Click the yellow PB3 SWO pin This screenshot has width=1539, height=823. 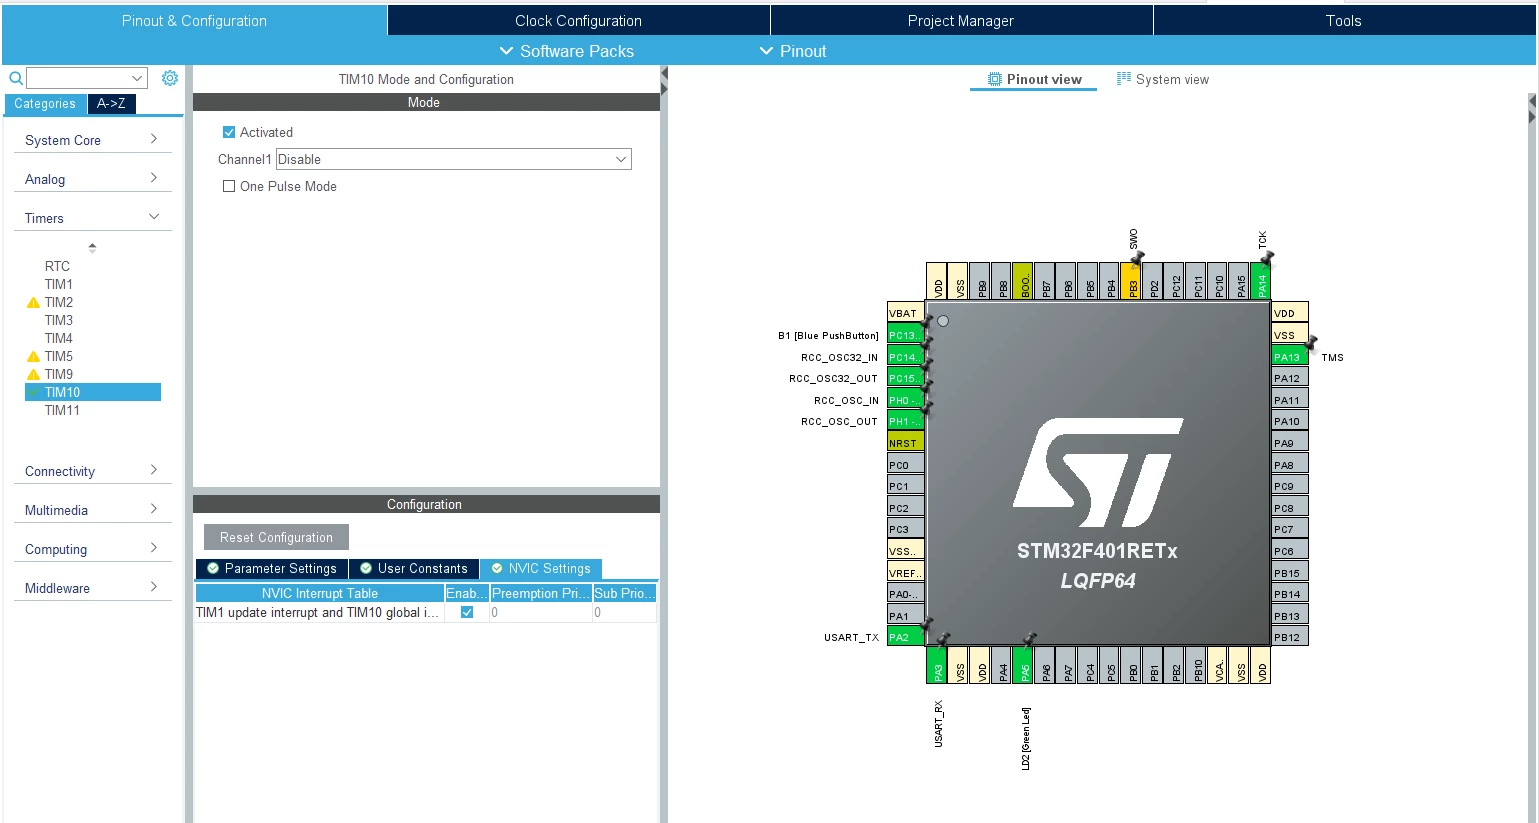(x=1132, y=281)
